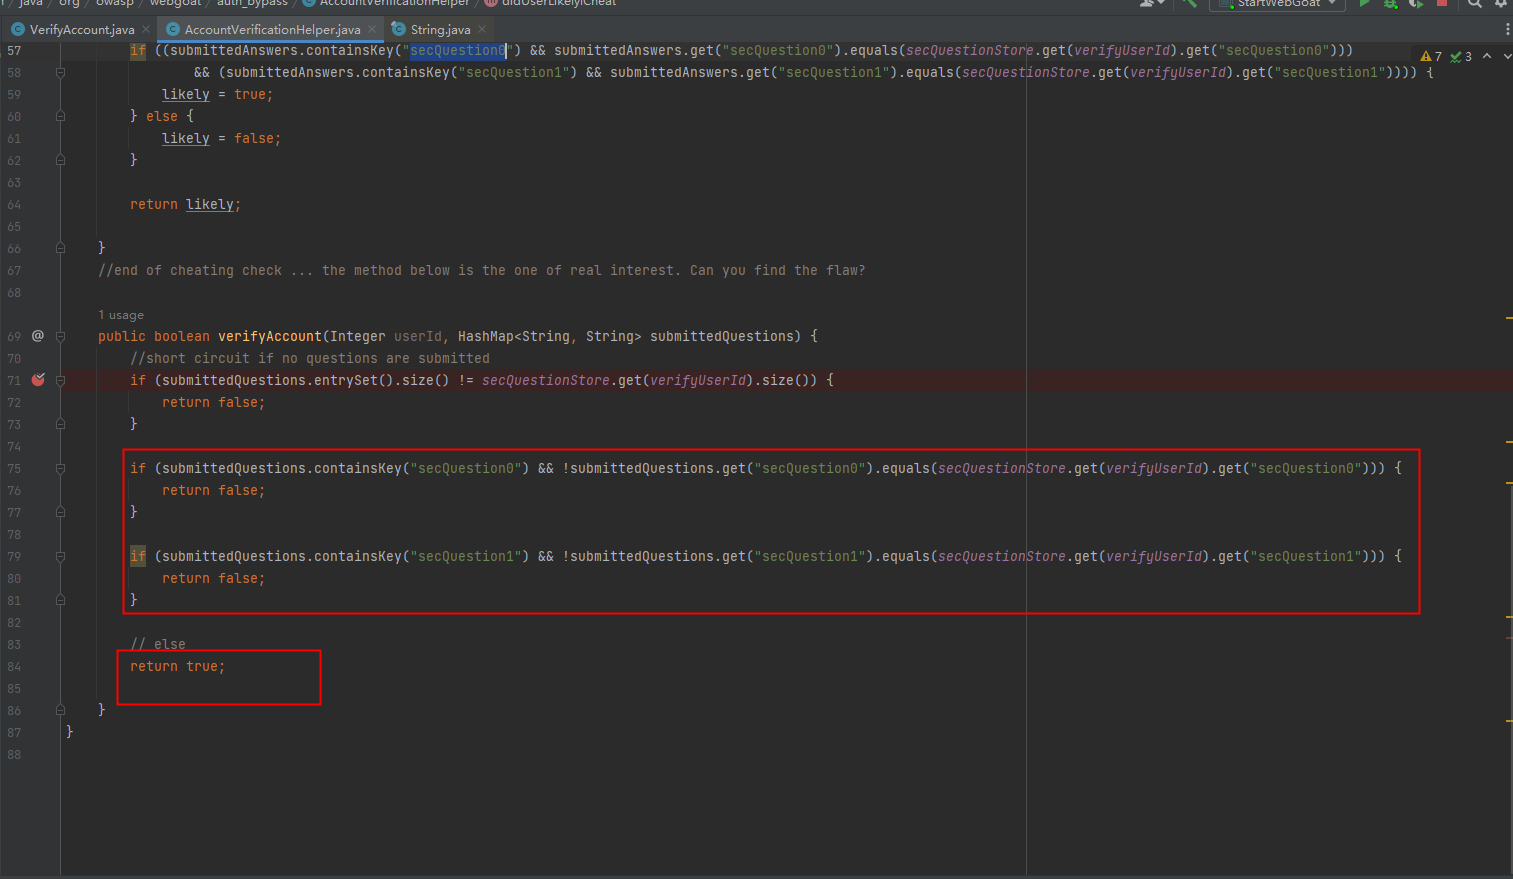Screen dimensions: 1513x879
Task: Open the StartWebGoat run configuration dropdown
Action: tap(1278, 4)
